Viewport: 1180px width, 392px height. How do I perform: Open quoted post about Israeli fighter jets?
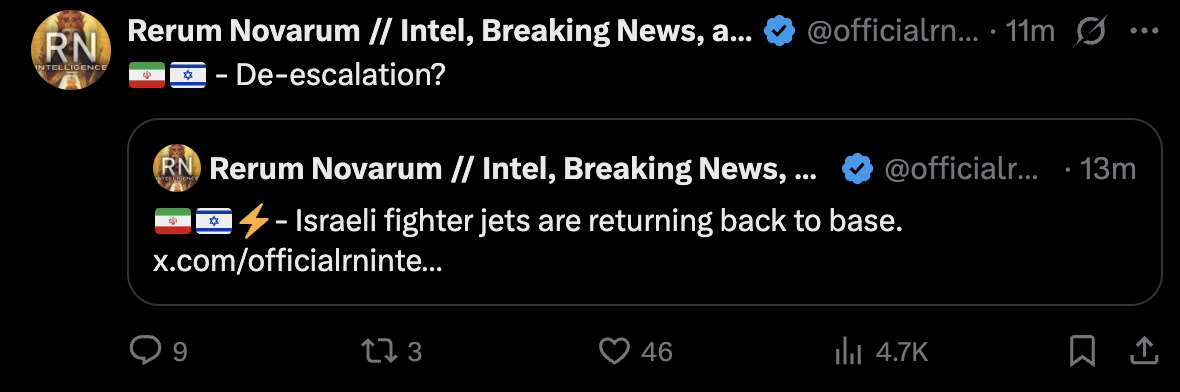(x=645, y=212)
